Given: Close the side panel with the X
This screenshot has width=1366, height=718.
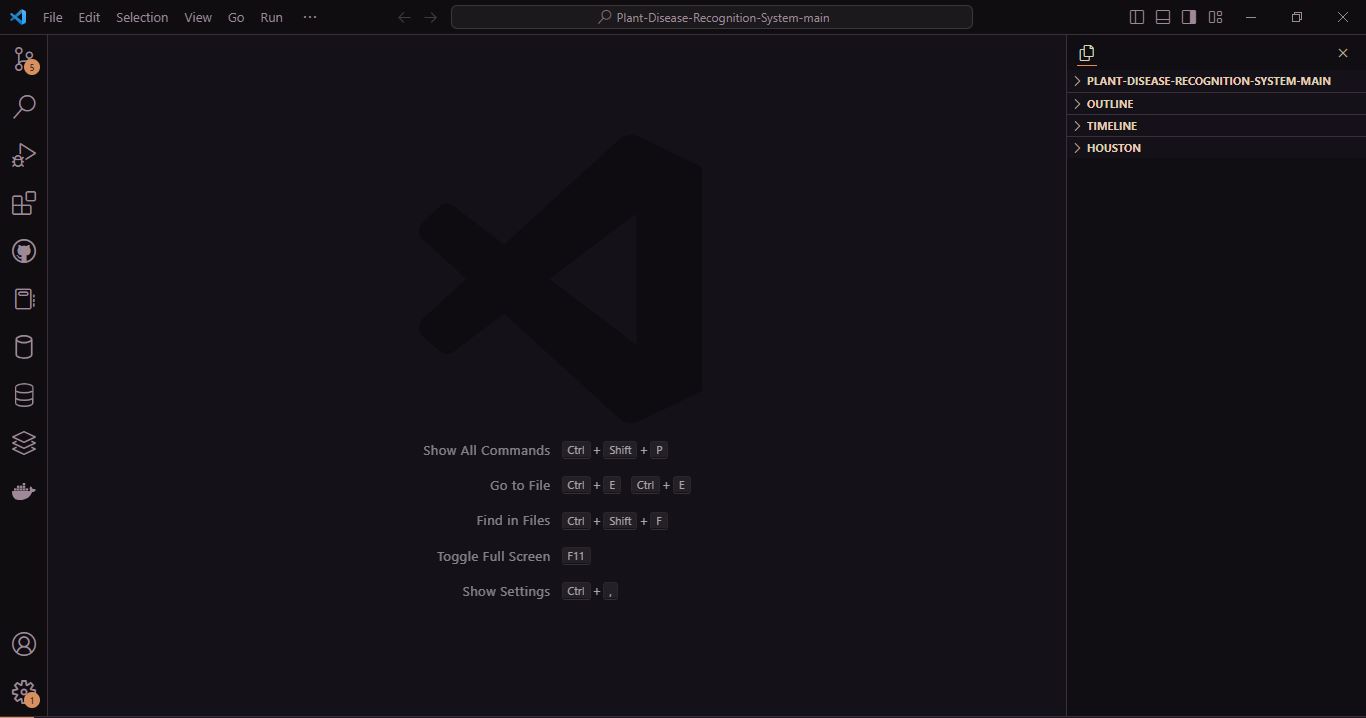Looking at the screenshot, I should click(1343, 53).
